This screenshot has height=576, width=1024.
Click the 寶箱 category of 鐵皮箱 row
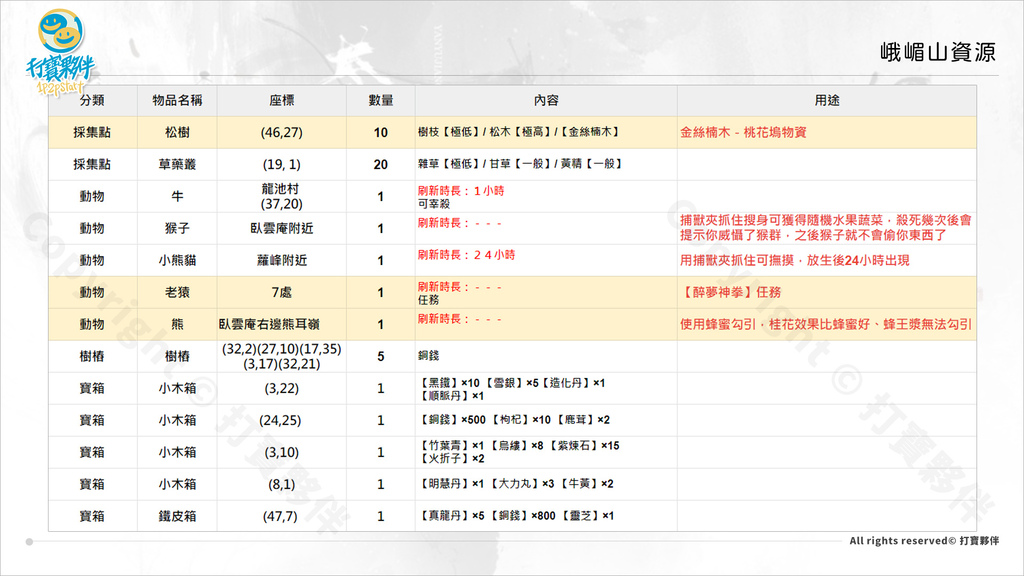(92, 517)
